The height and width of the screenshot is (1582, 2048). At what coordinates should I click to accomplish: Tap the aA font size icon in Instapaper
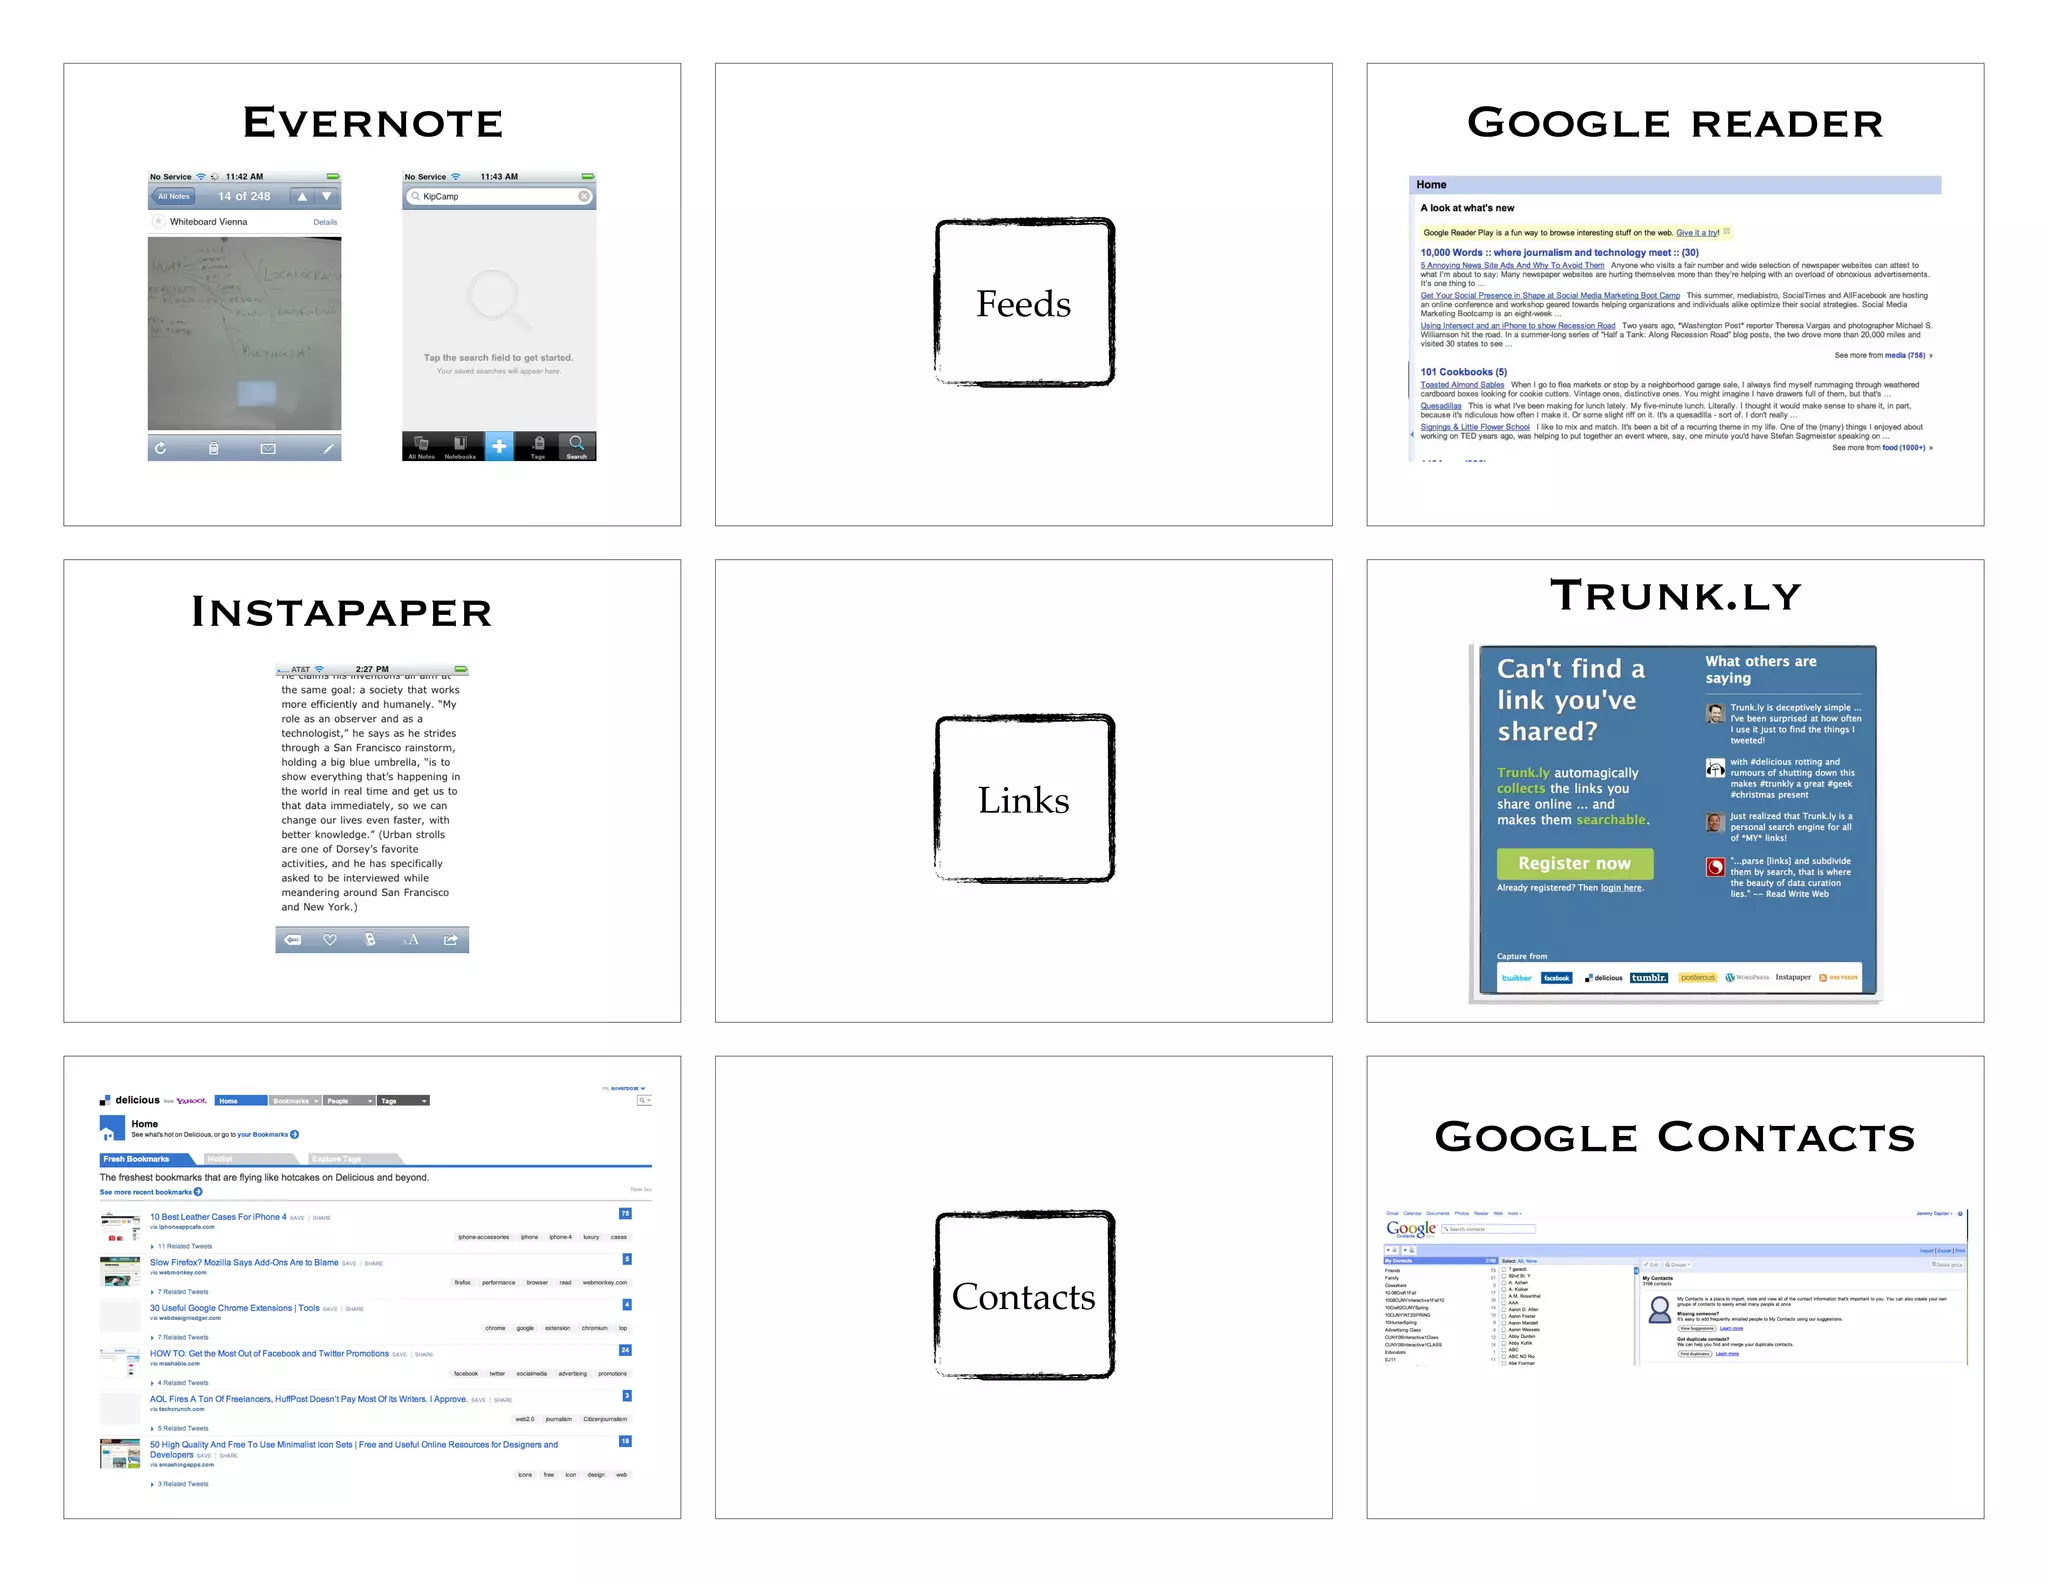[411, 940]
